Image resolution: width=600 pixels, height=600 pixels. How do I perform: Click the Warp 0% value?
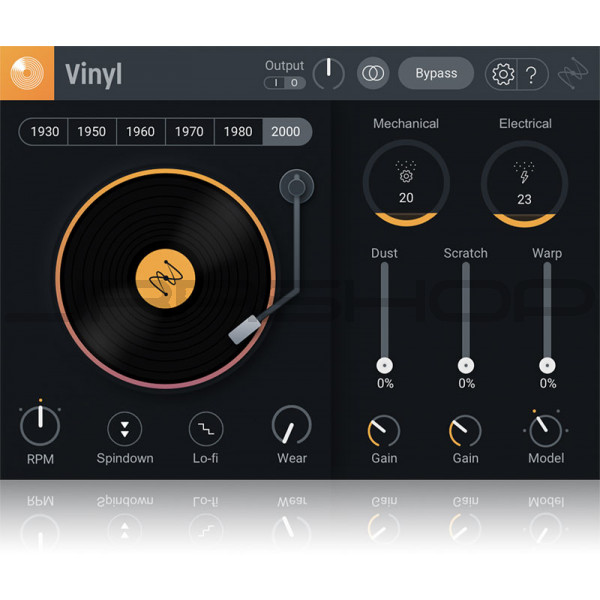(548, 383)
